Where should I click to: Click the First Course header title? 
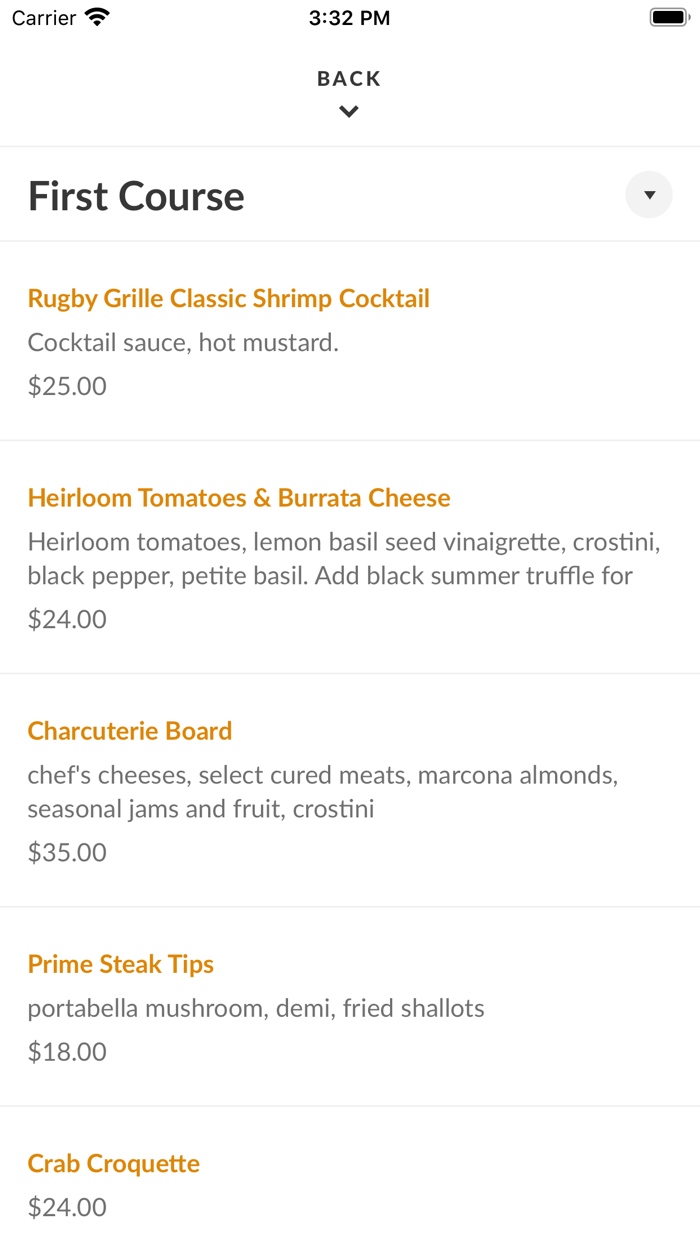pos(136,195)
